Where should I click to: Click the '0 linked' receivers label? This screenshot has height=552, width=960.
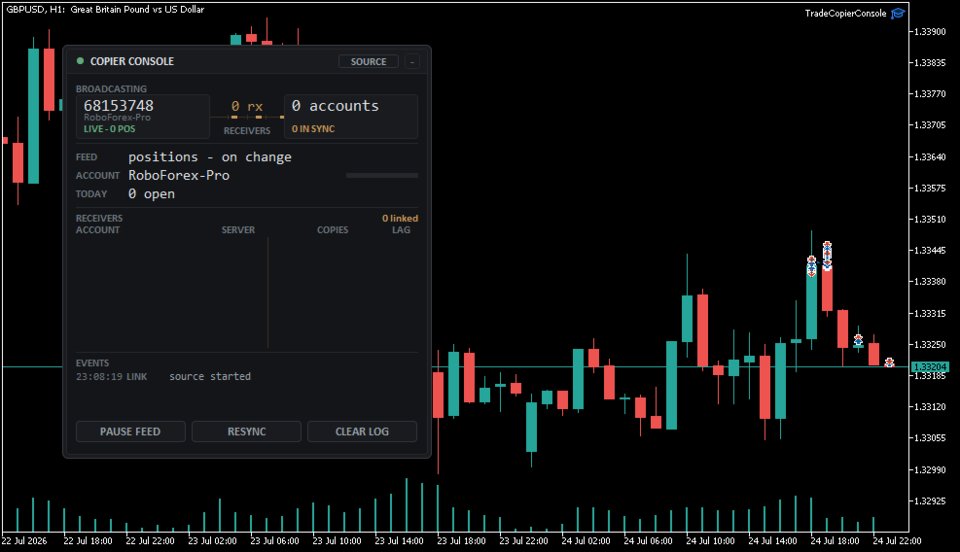coord(400,218)
